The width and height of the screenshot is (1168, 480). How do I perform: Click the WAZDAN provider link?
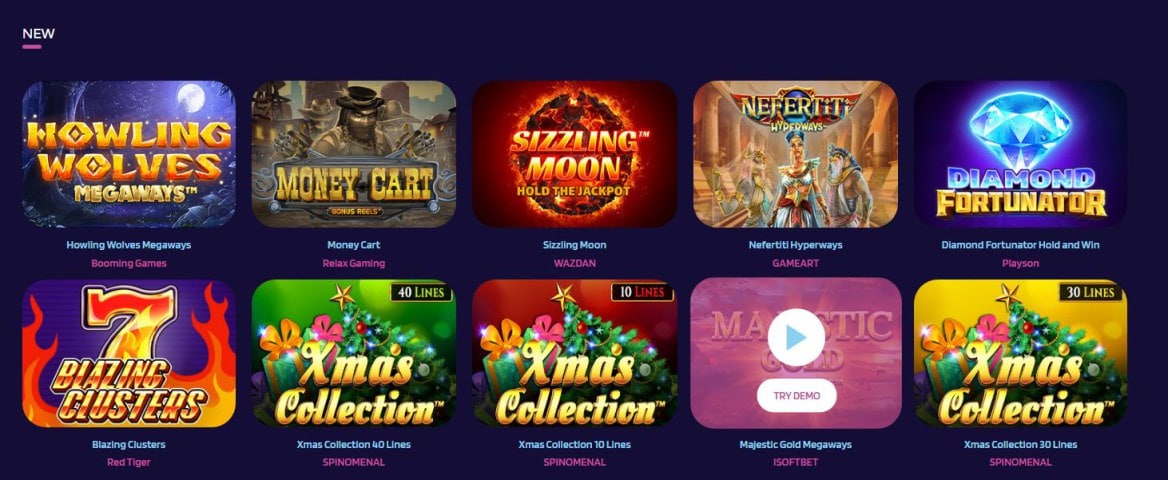click(x=574, y=263)
